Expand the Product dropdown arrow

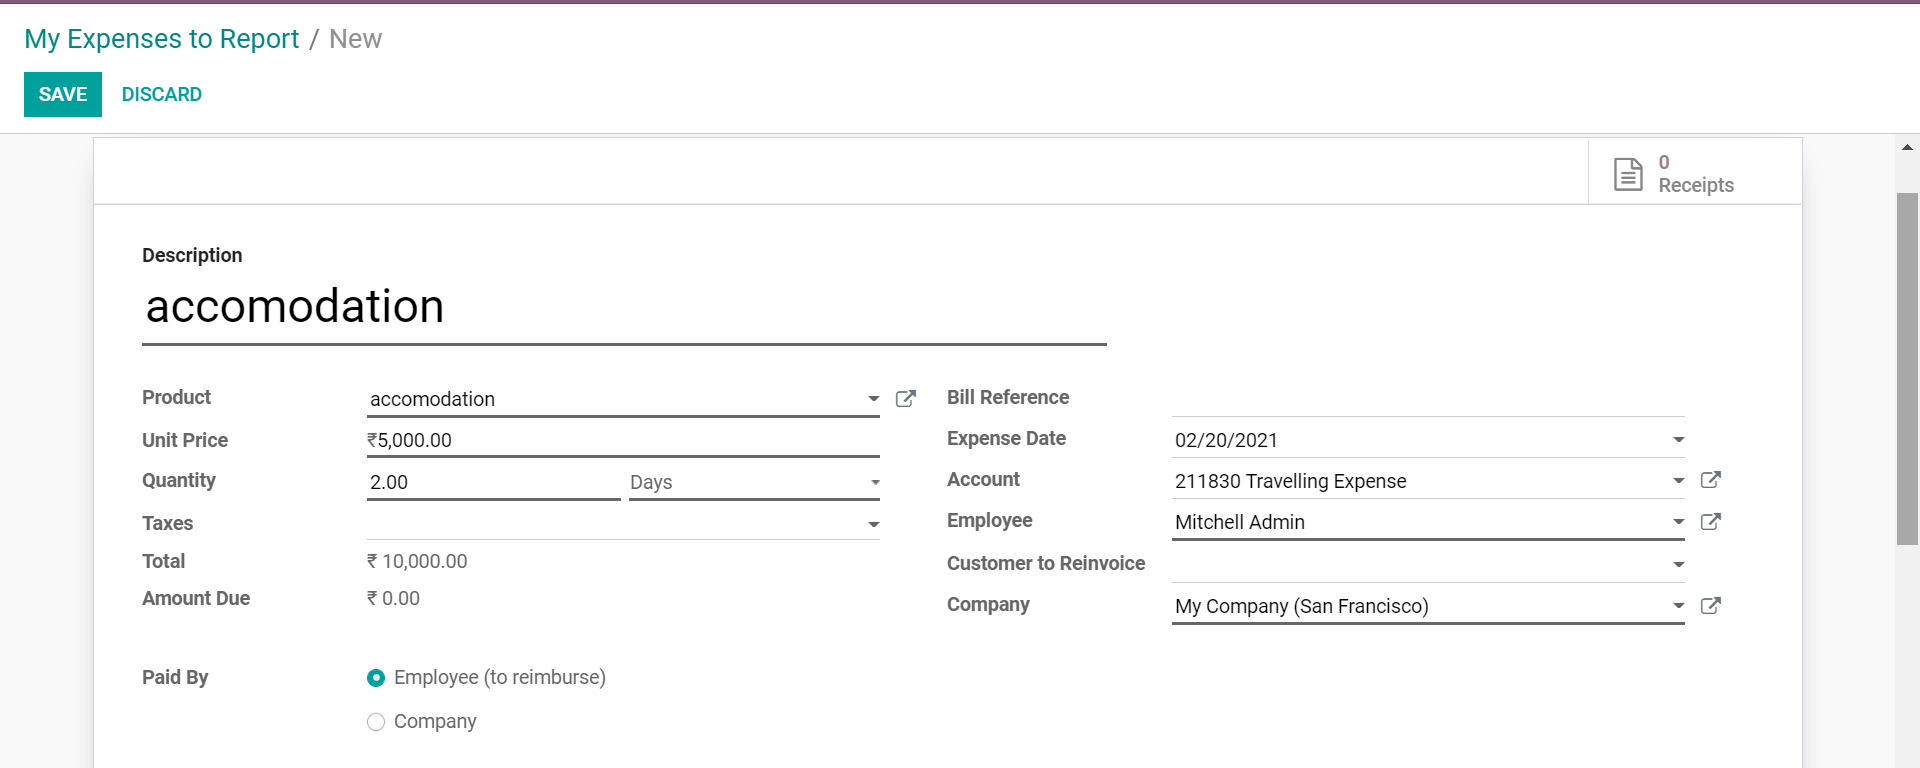[873, 399]
